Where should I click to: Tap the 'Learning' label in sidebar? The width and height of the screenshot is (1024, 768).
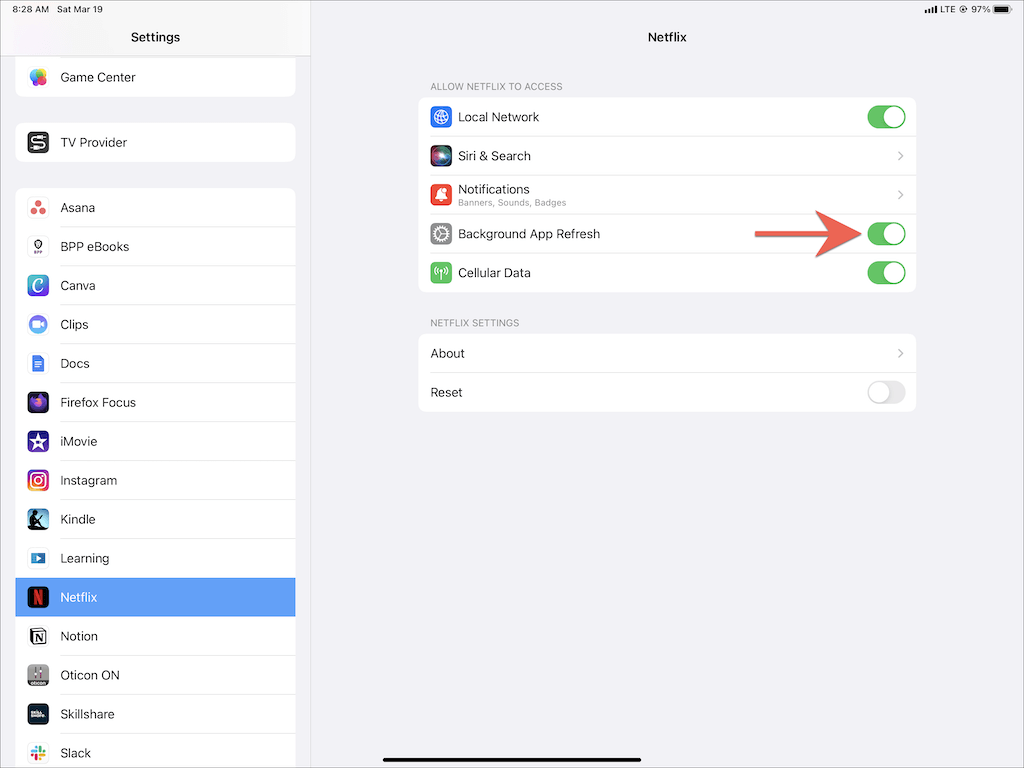pos(85,558)
